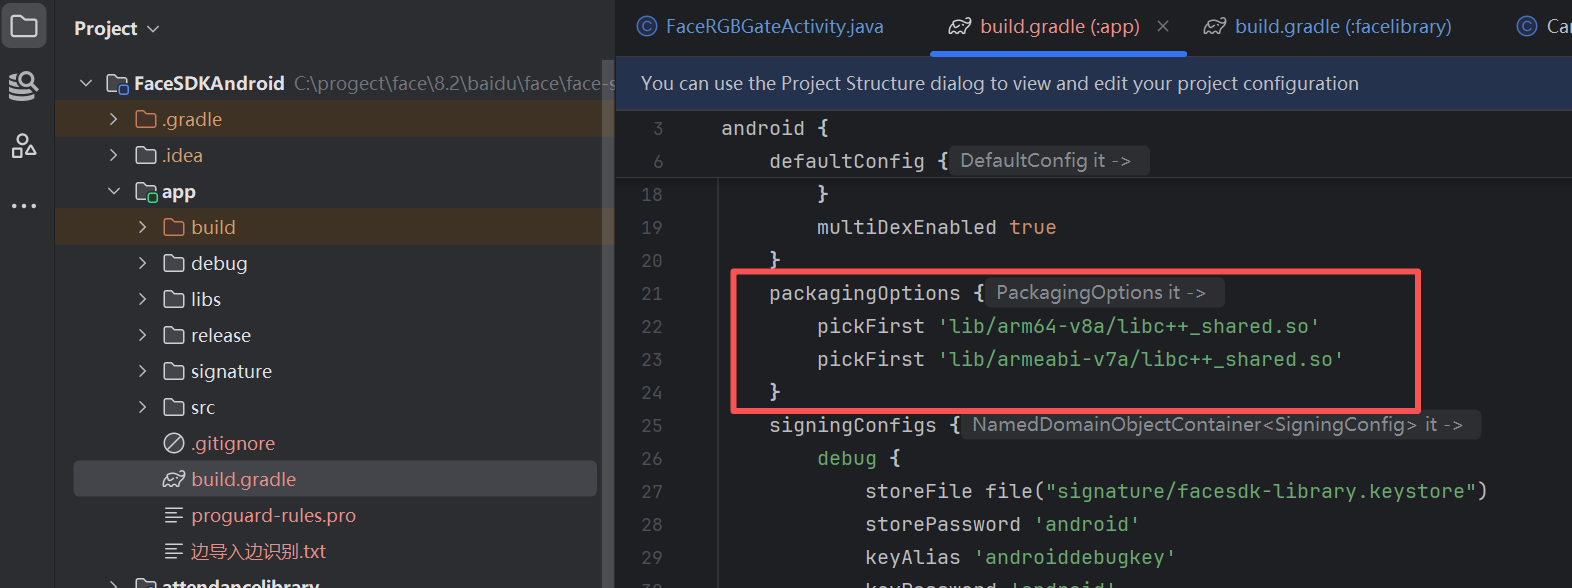This screenshot has height=588, width=1572.
Task: Open the Structure tool window icon
Action: pos(23,146)
